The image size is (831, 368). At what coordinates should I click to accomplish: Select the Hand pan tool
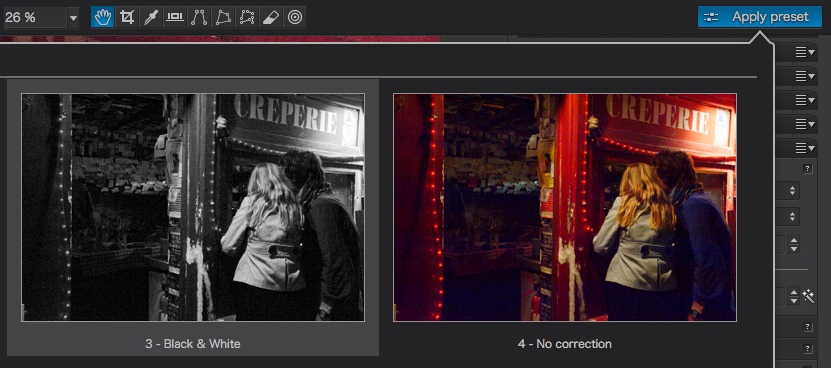click(102, 17)
